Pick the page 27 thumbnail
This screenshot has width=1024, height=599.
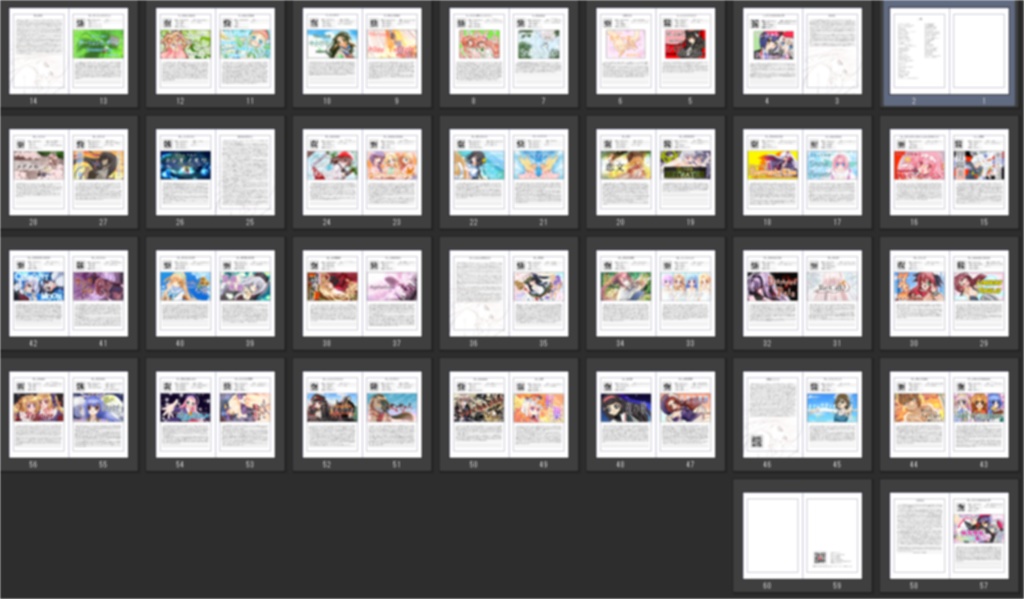coord(98,172)
